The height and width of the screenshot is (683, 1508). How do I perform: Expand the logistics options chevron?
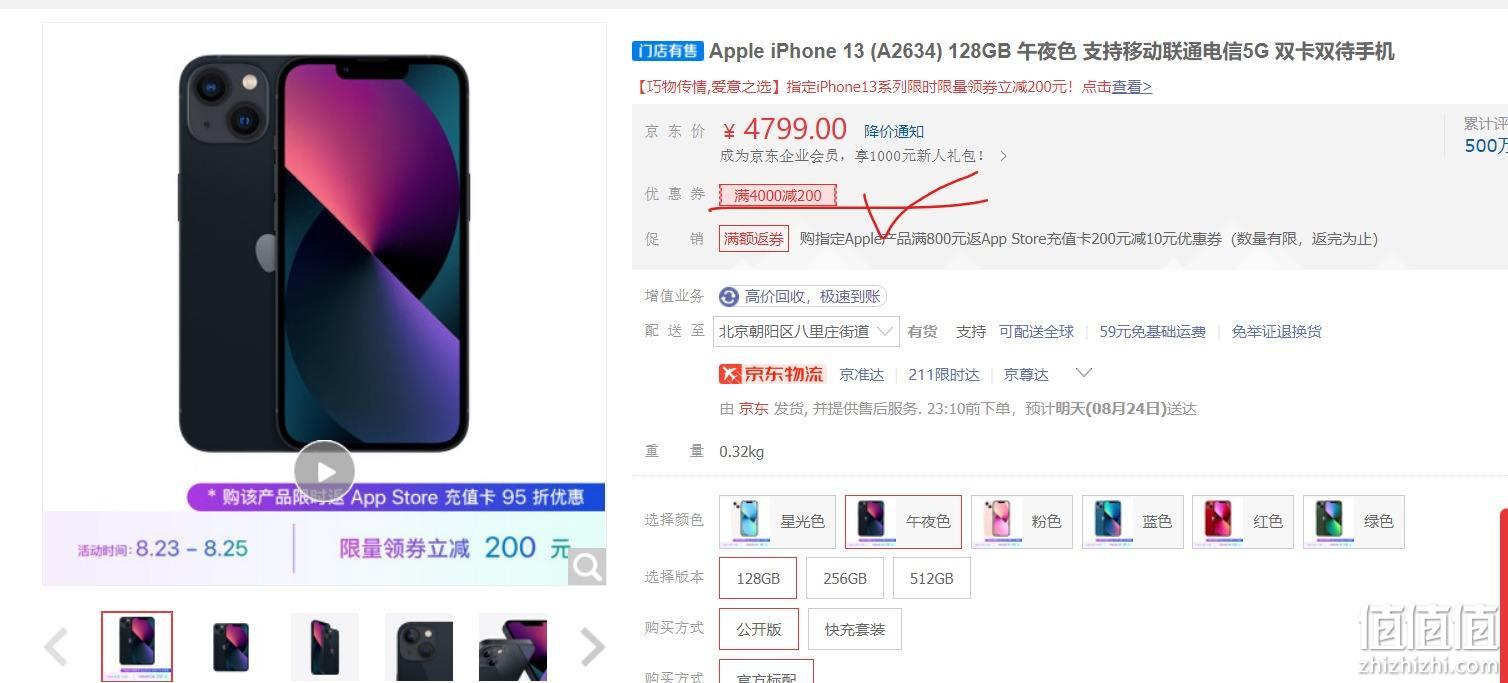pos(1083,373)
